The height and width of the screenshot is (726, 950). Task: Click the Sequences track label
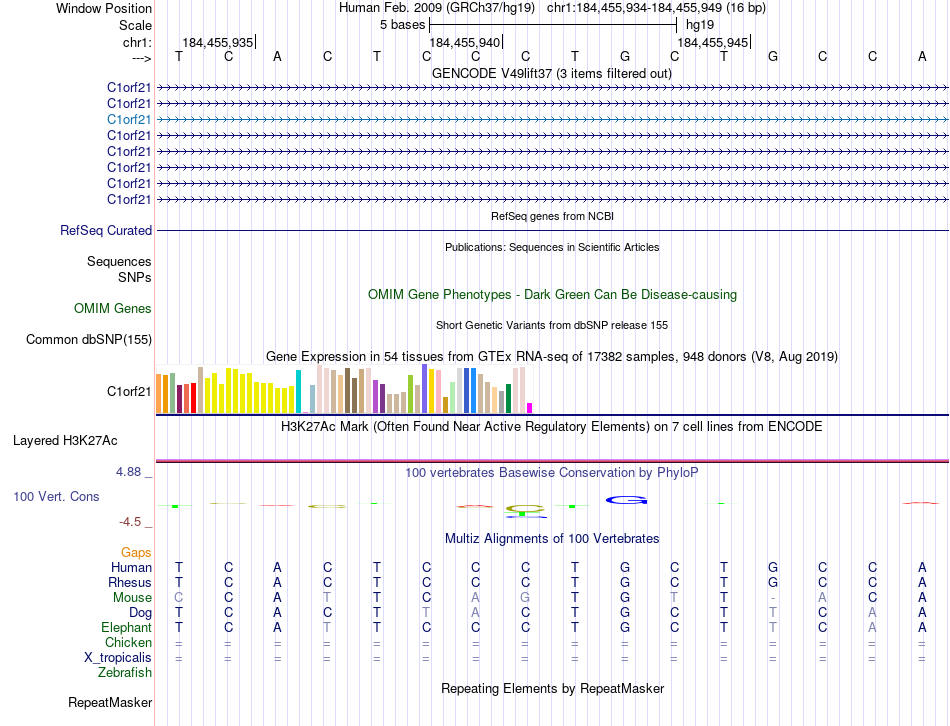[119, 261]
